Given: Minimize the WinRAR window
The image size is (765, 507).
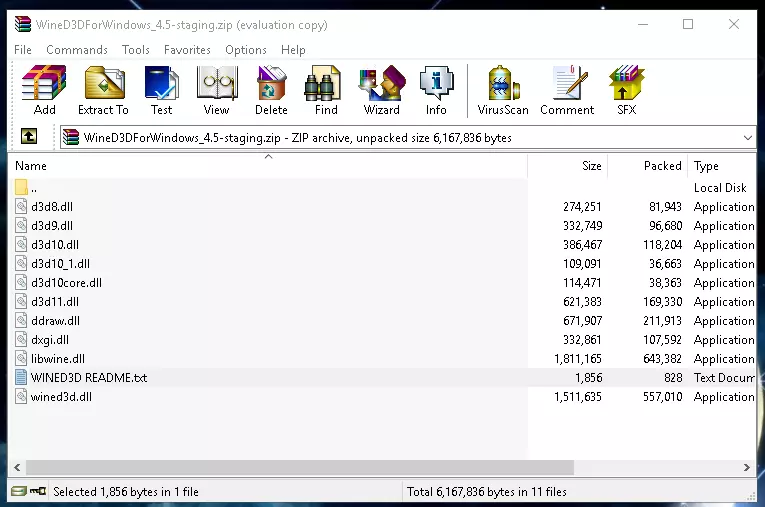Looking at the screenshot, I should (643, 24).
